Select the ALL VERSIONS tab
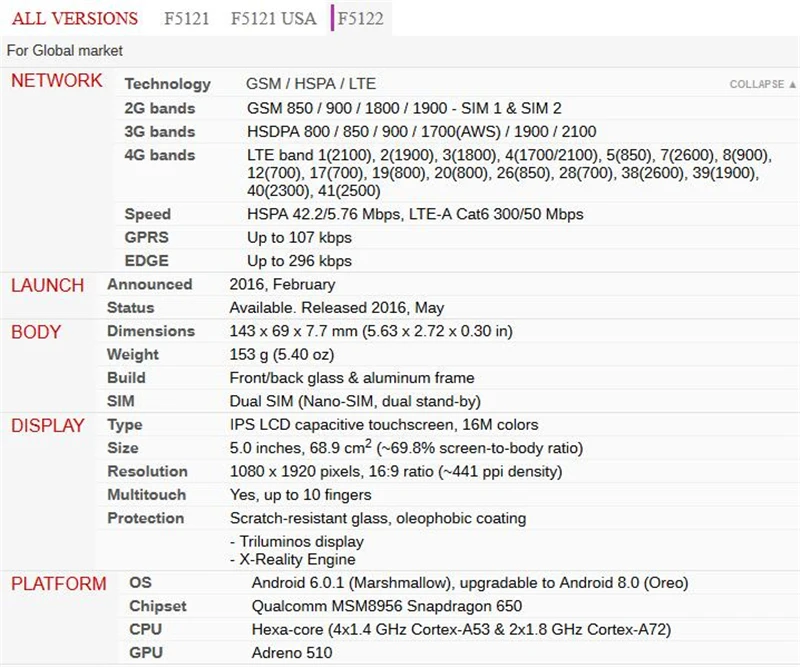The width and height of the screenshot is (800, 667). pyautogui.click(x=74, y=18)
